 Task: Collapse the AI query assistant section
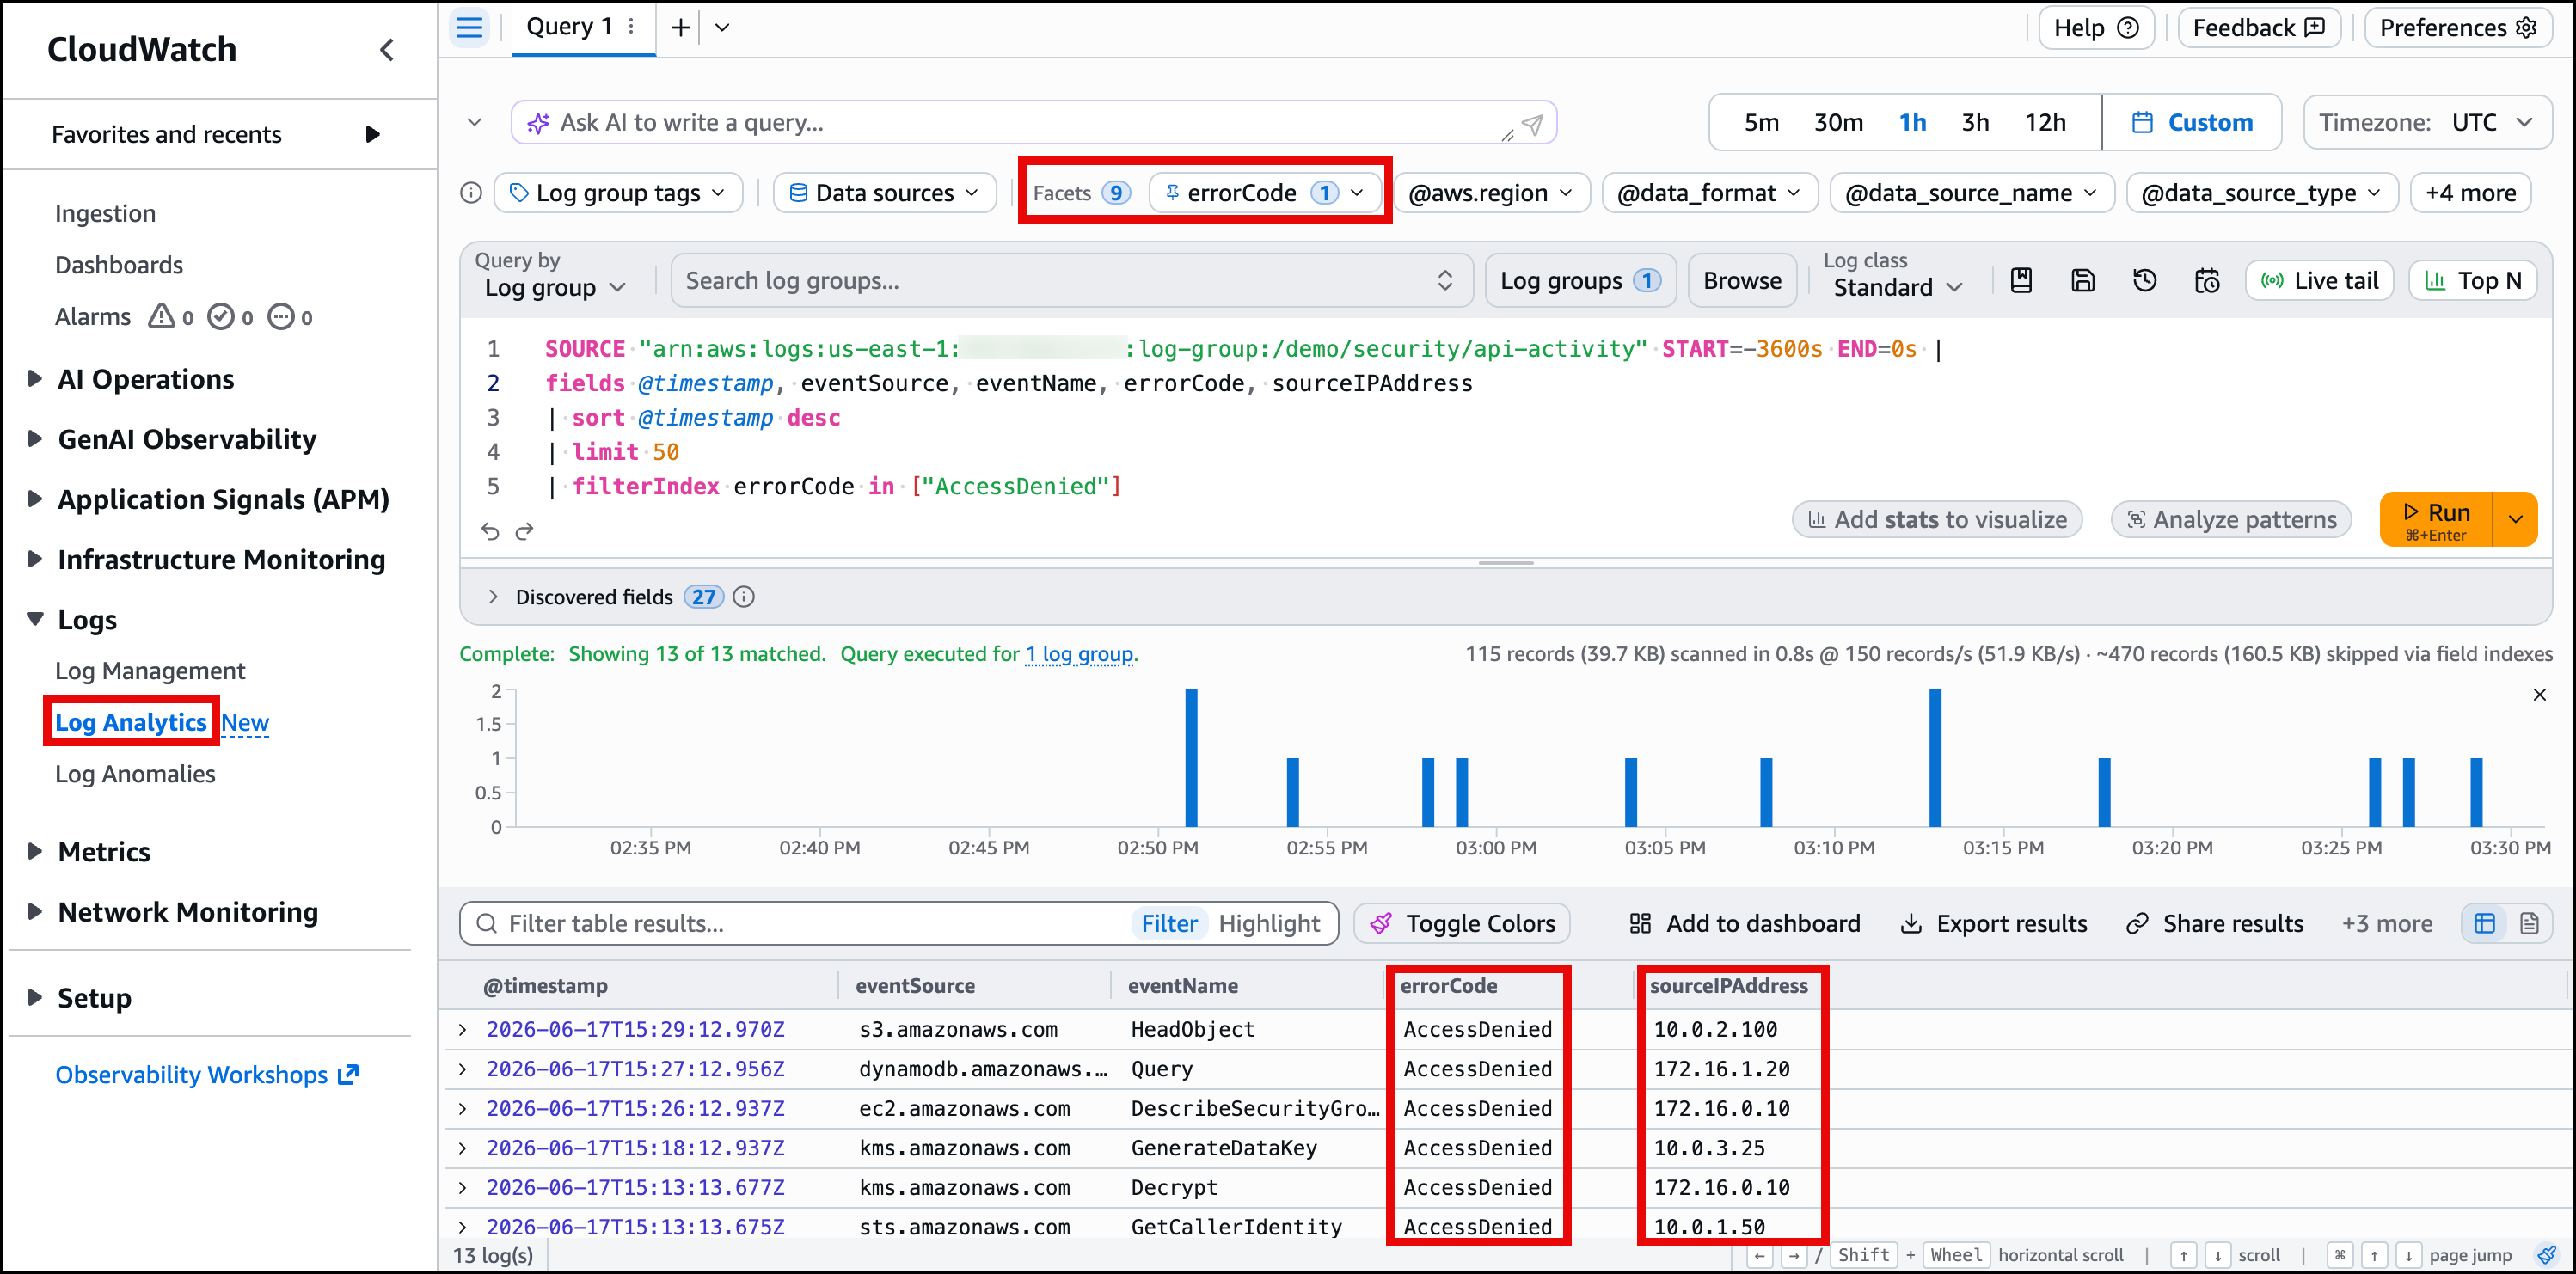[x=475, y=123]
